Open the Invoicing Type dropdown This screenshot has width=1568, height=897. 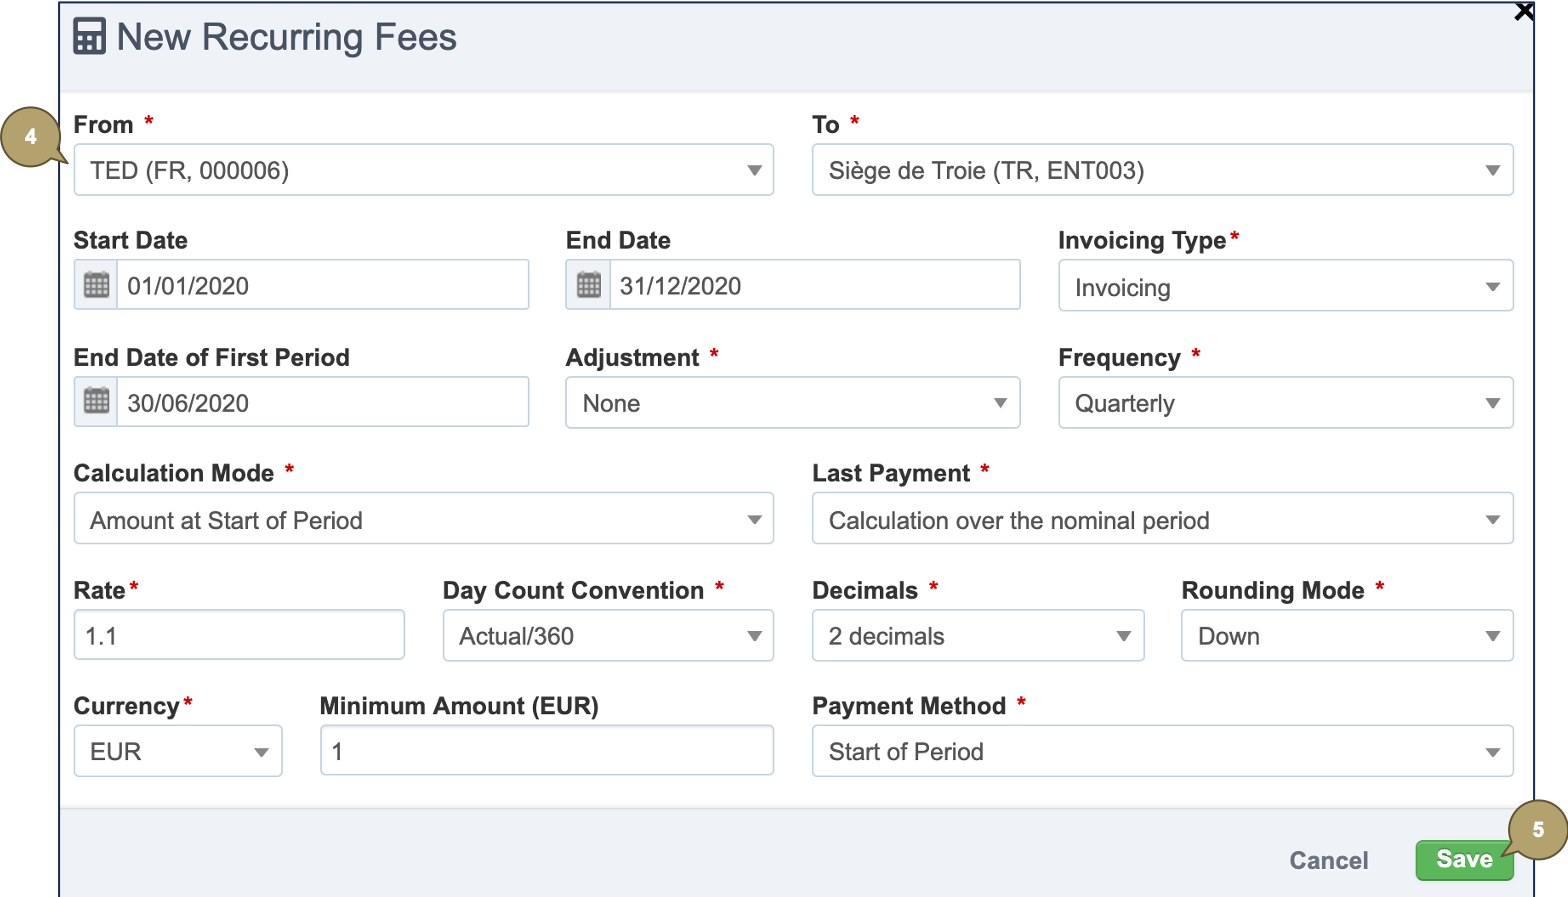tap(1493, 286)
